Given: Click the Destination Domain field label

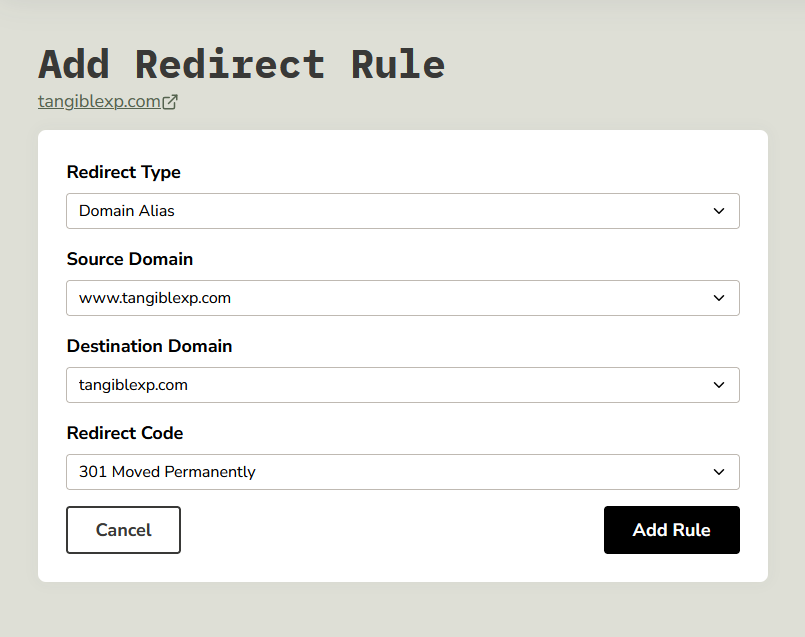Looking at the screenshot, I should [149, 346].
